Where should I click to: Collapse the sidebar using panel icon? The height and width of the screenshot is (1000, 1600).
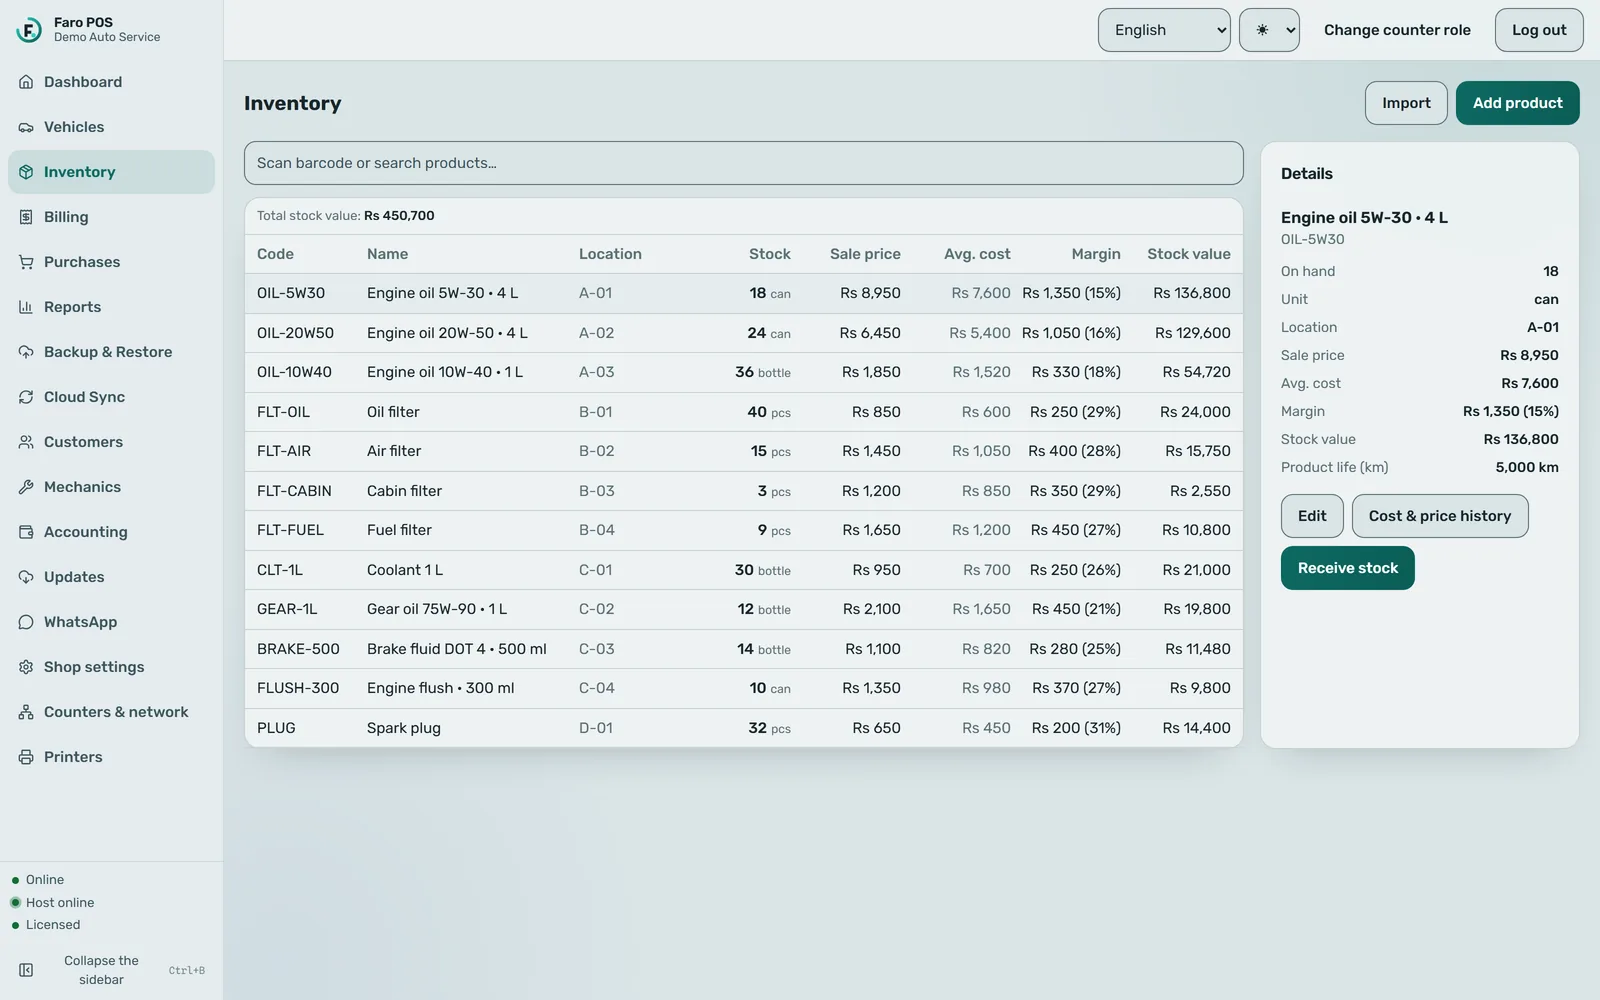[26, 970]
